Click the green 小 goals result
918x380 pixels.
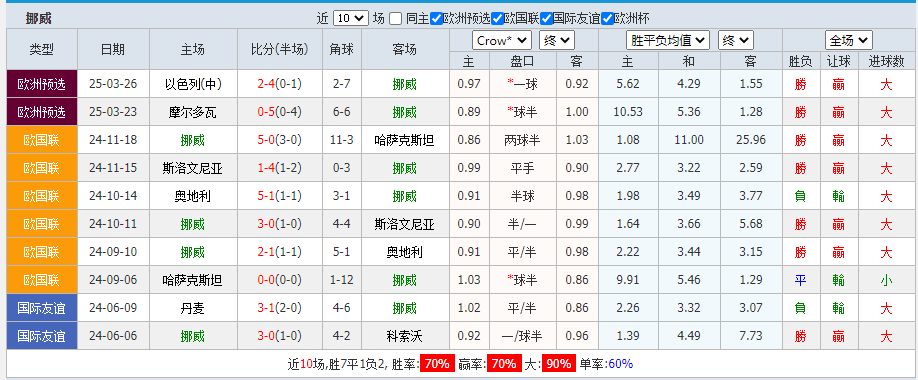[x=886, y=280]
